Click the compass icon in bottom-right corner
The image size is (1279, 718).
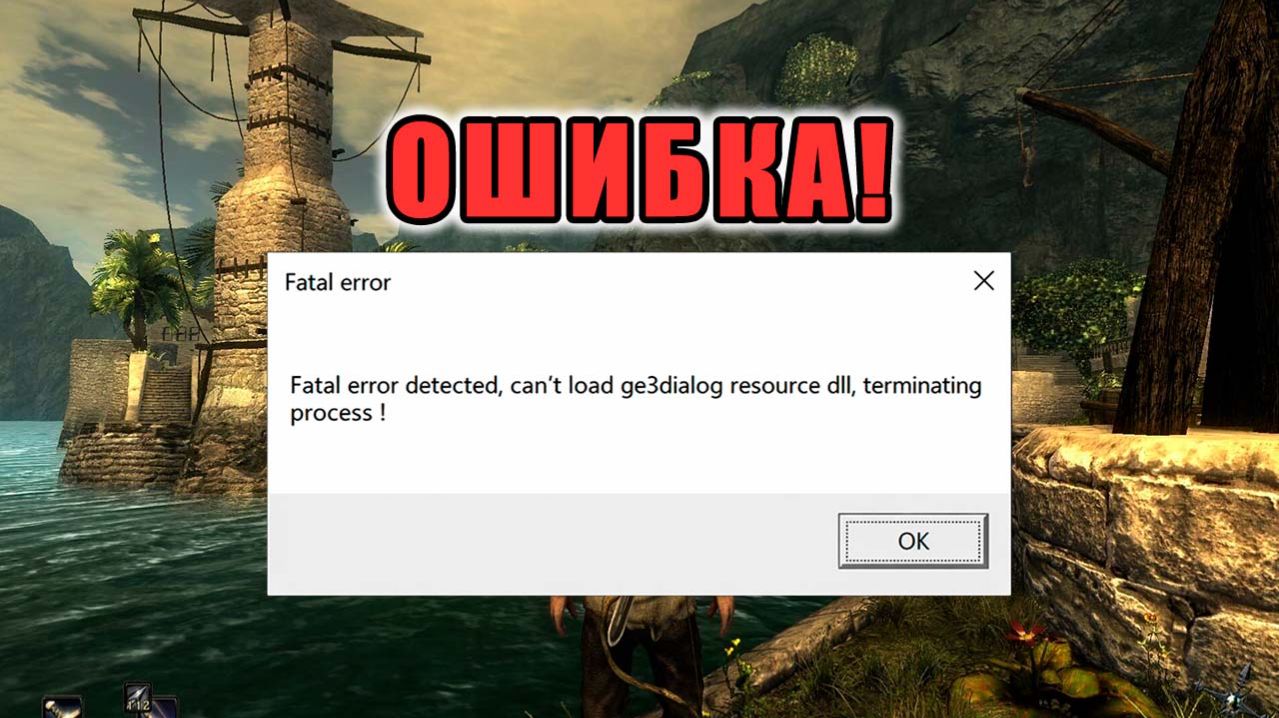pyautogui.click(x=1232, y=696)
